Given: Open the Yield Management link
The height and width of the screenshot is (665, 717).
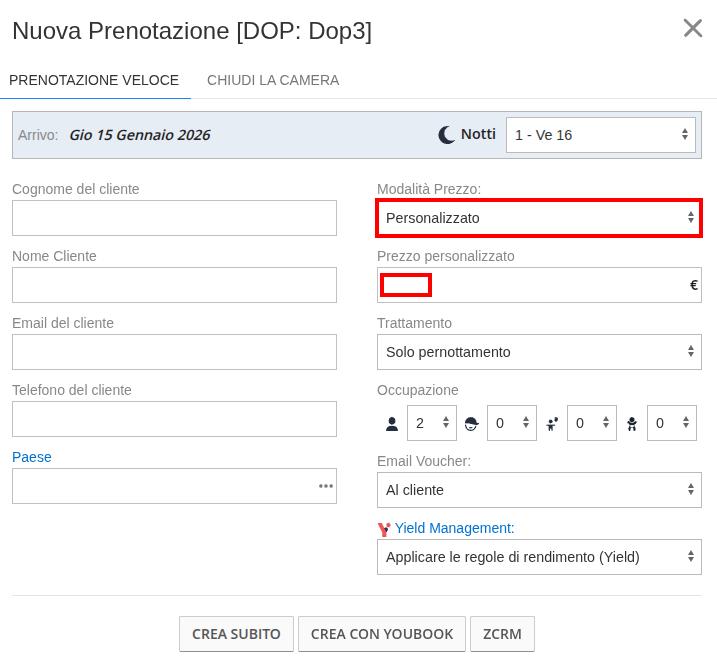Looking at the screenshot, I should 454,528.
